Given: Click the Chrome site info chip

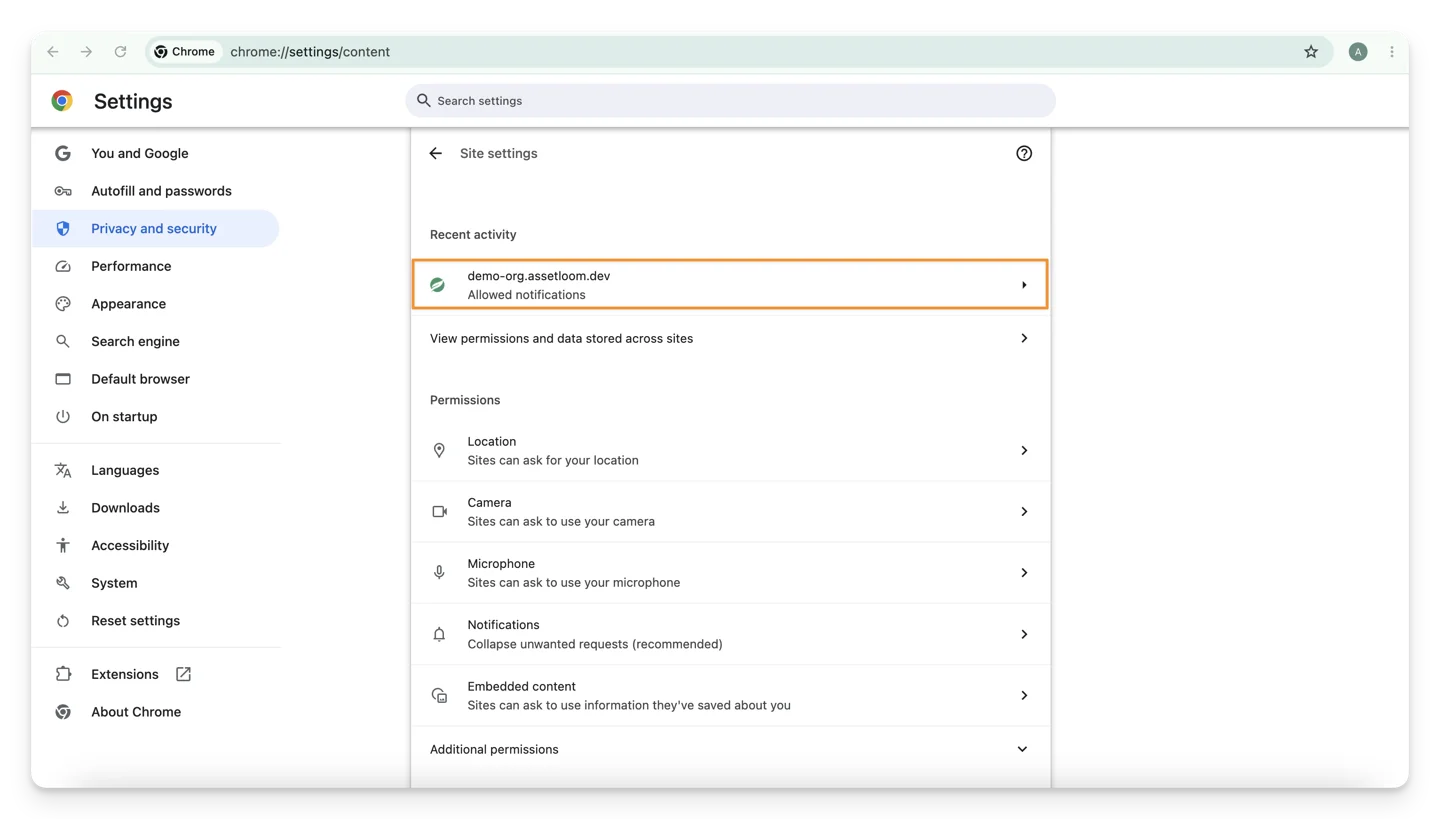Looking at the screenshot, I should 185,52.
